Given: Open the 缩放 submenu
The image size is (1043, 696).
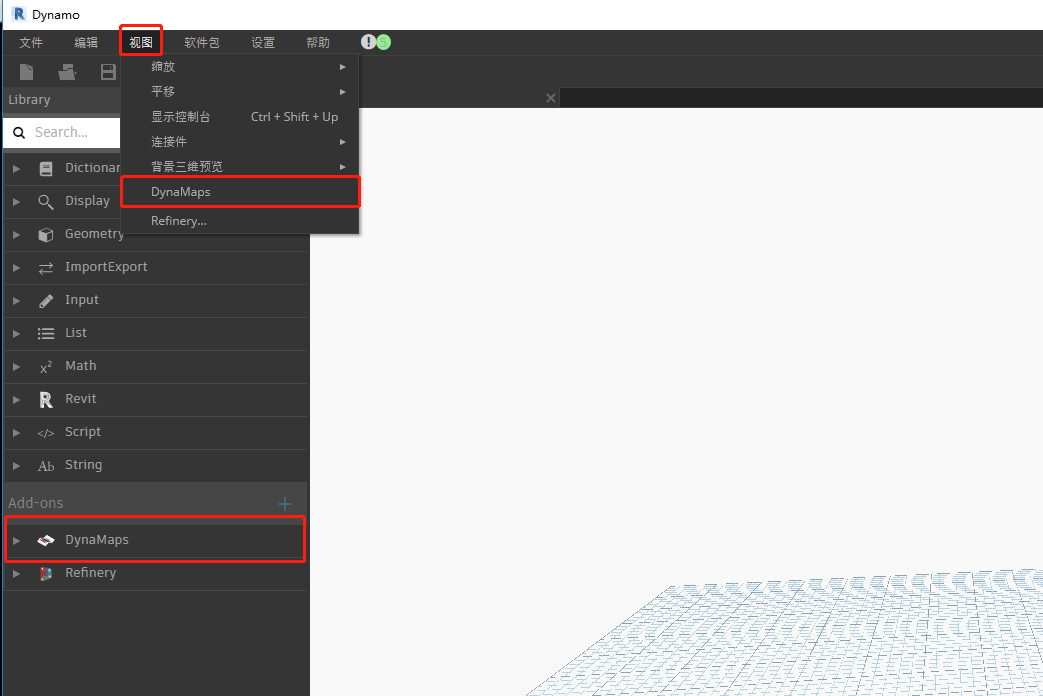Looking at the screenshot, I should click(x=240, y=67).
